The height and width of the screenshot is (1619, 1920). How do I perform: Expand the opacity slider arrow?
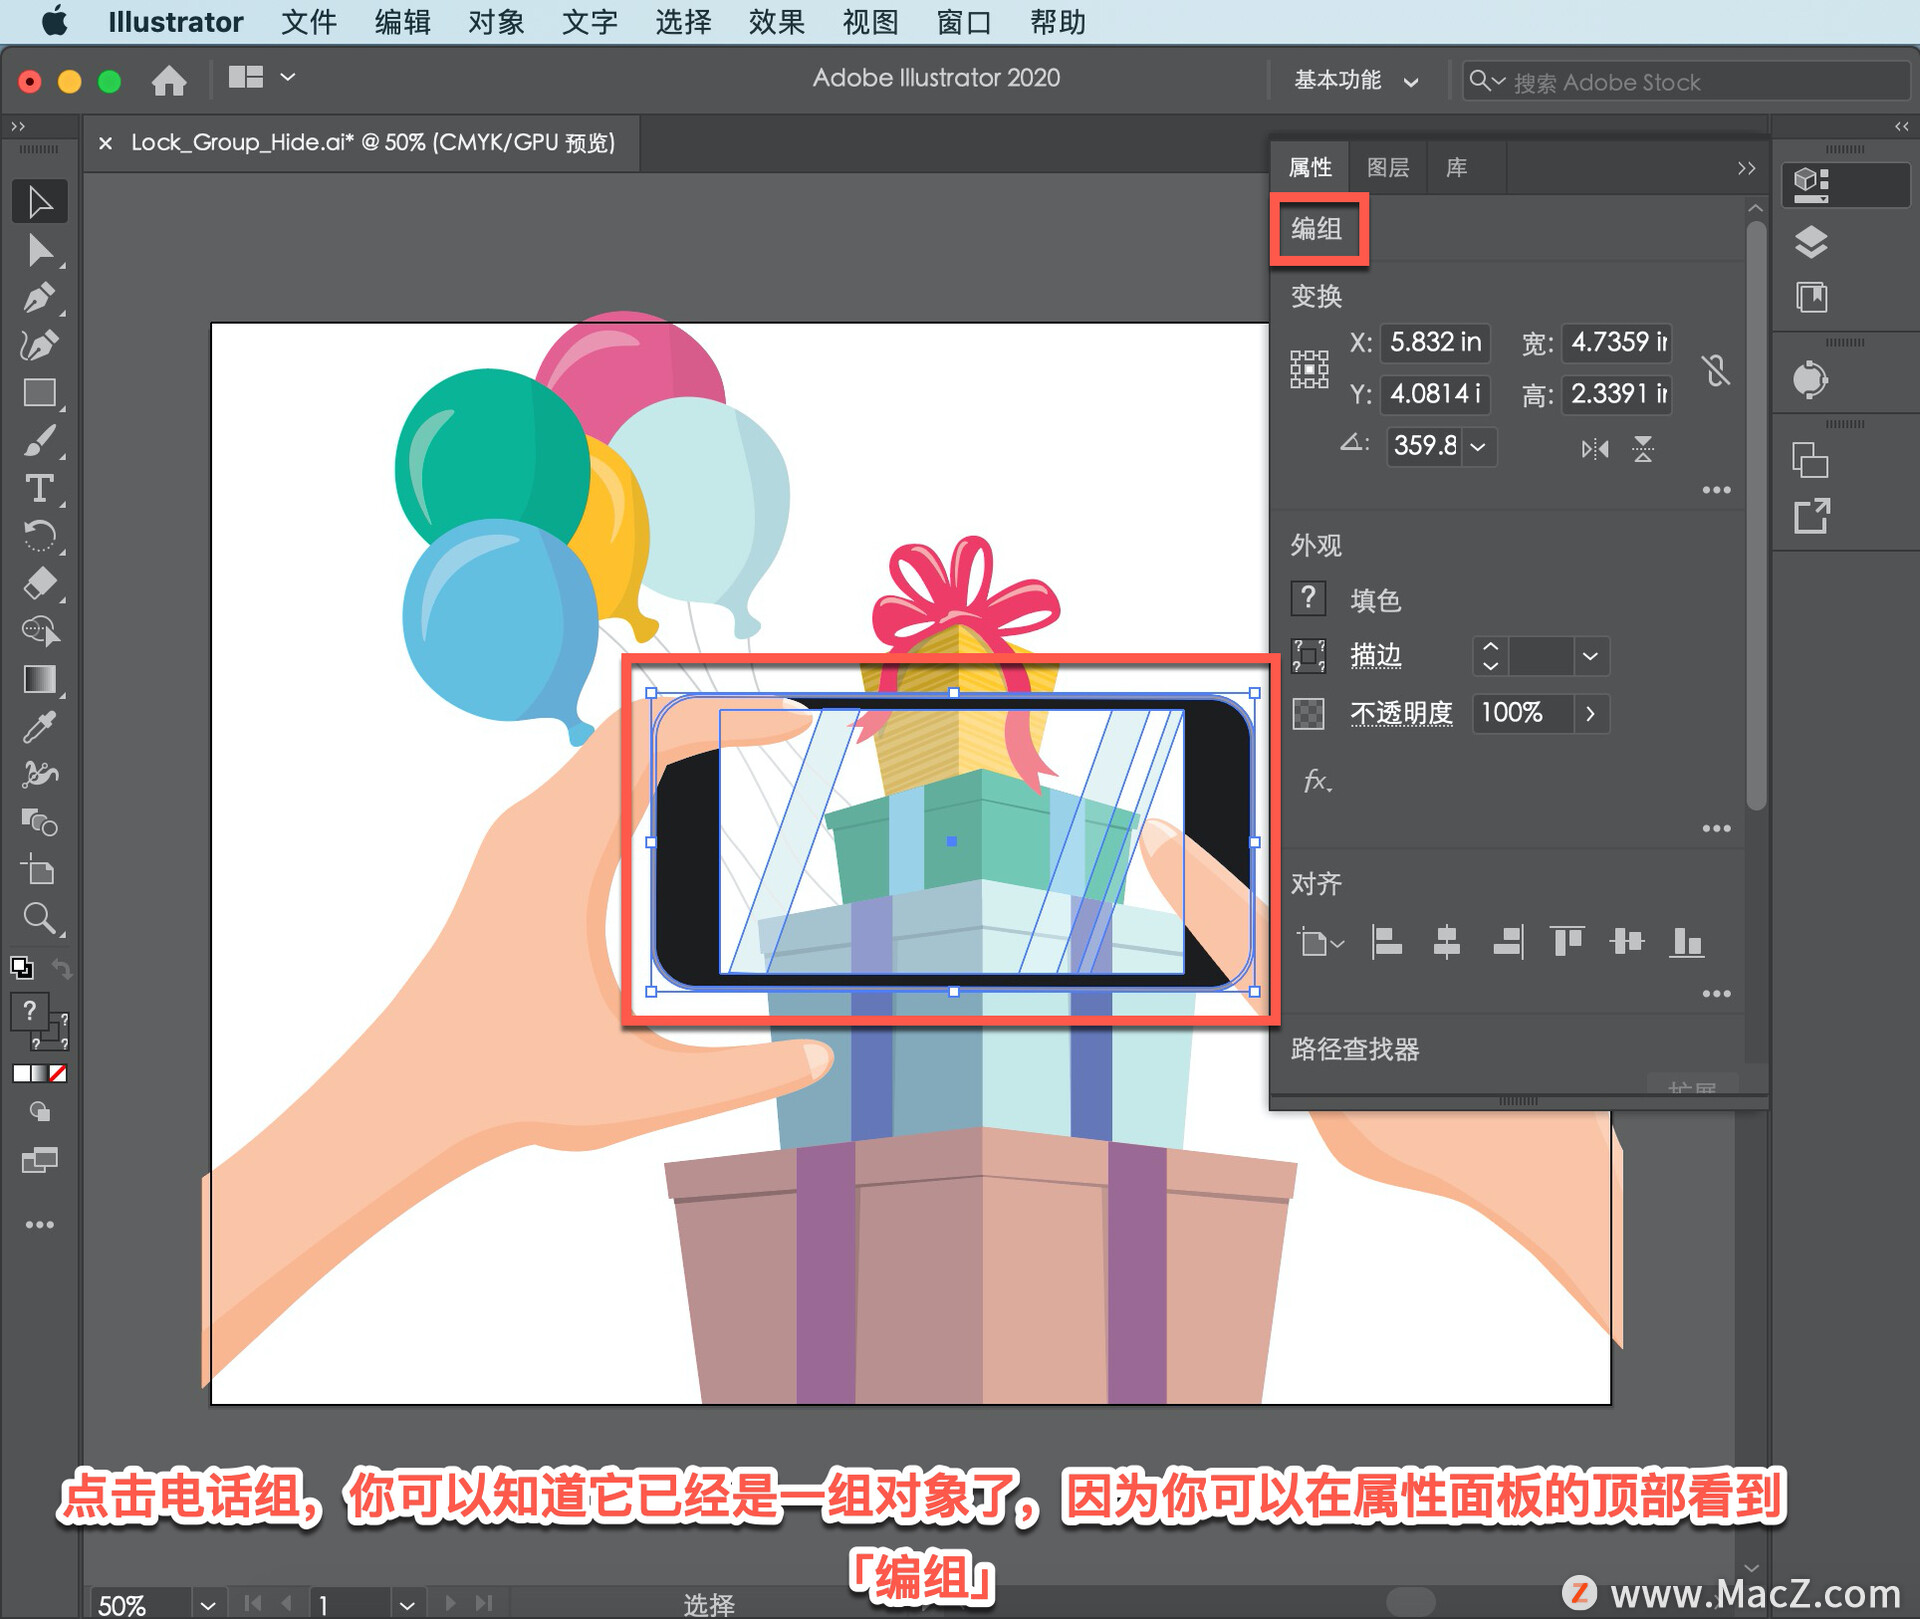pyautogui.click(x=1590, y=714)
